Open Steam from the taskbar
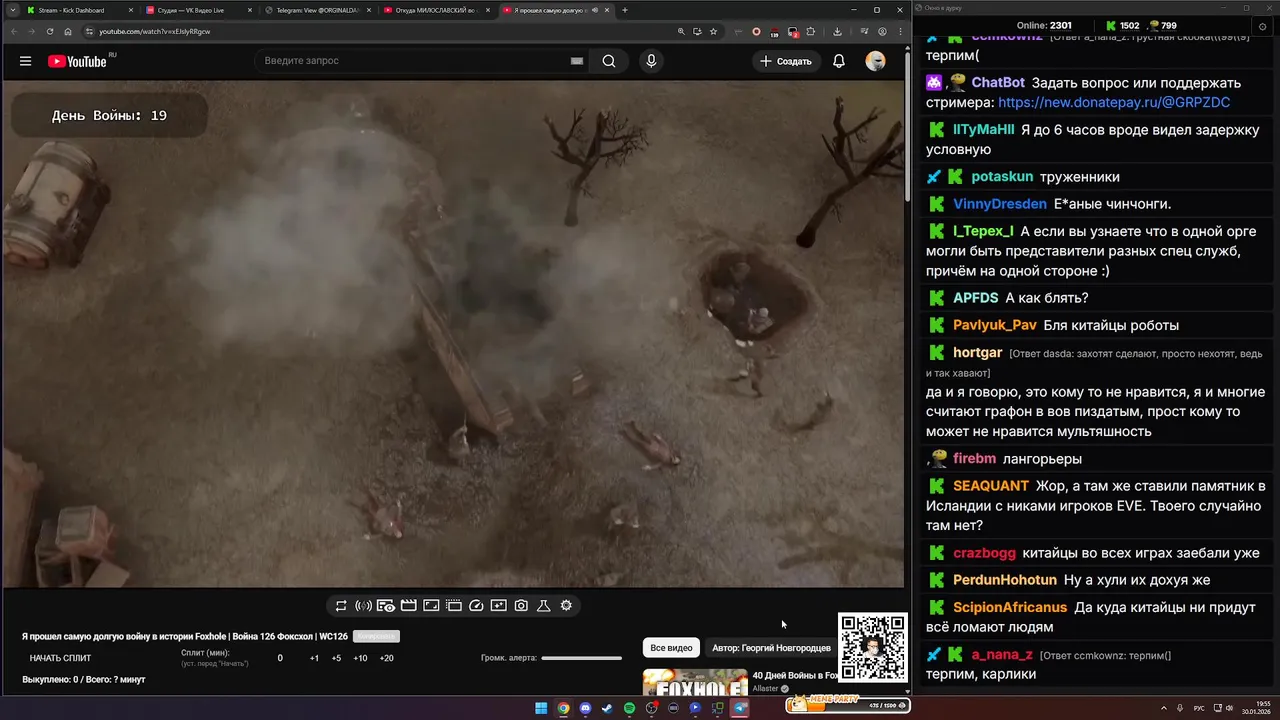This screenshot has height=720, width=1280. click(607, 708)
